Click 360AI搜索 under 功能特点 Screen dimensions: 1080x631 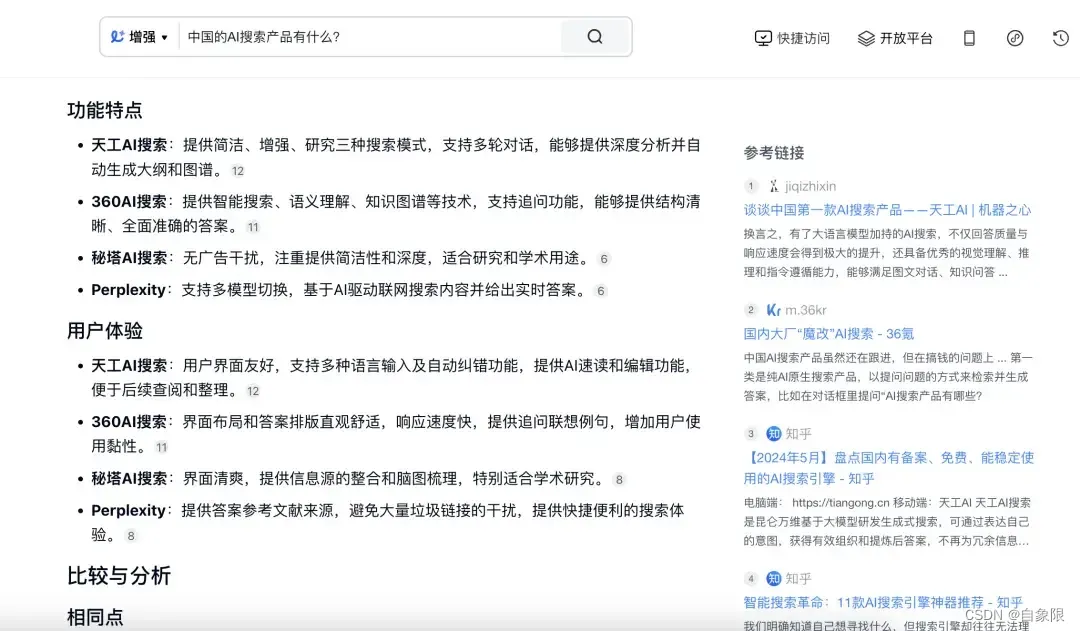point(129,202)
